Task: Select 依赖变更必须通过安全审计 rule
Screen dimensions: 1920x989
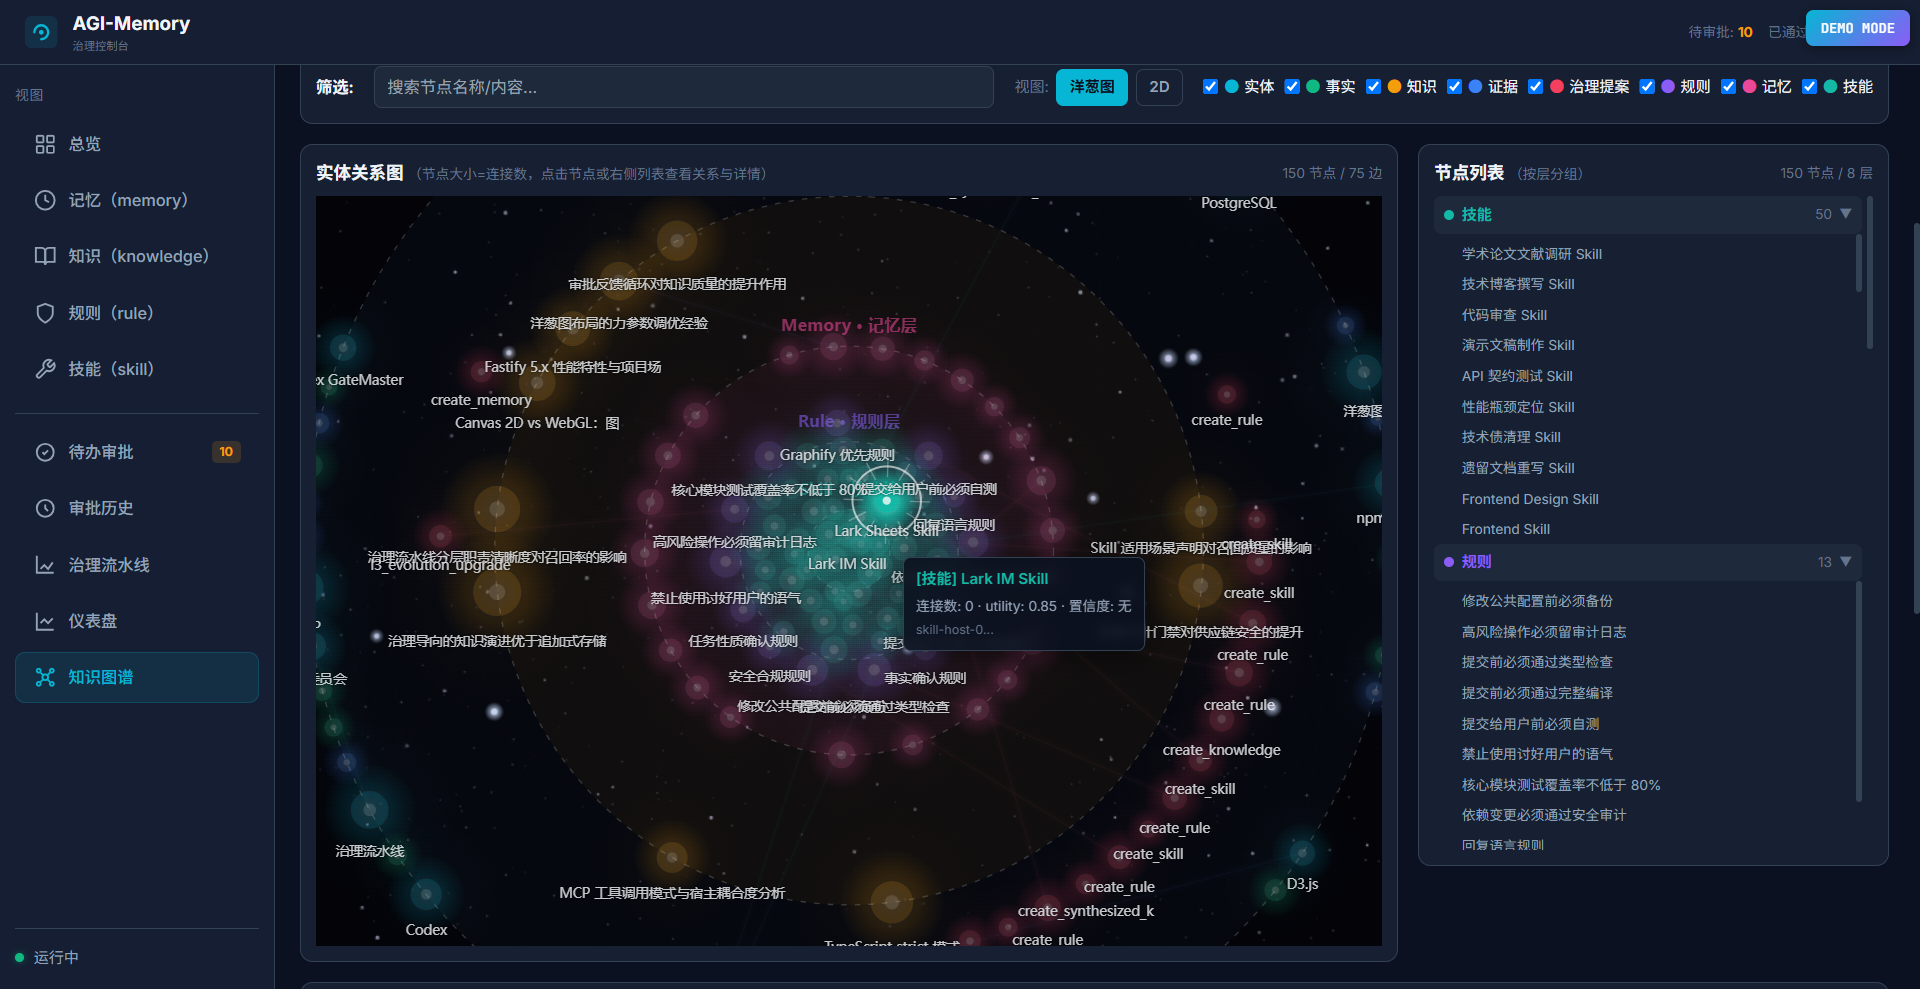Action: click(x=1544, y=815)
